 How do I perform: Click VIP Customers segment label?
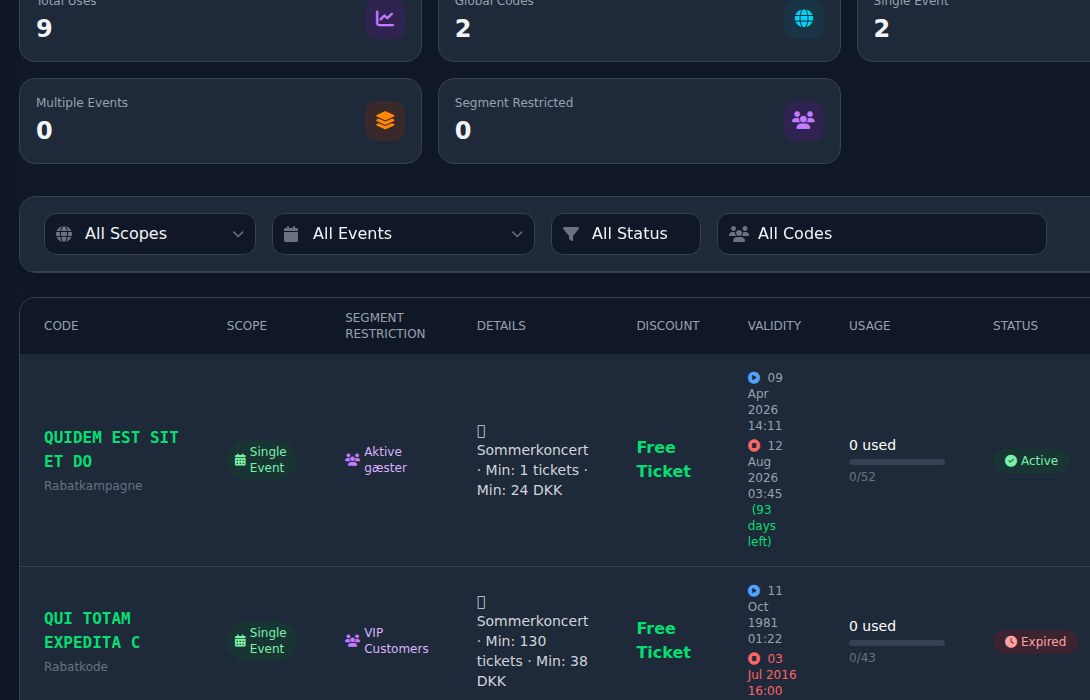(396, 641)
